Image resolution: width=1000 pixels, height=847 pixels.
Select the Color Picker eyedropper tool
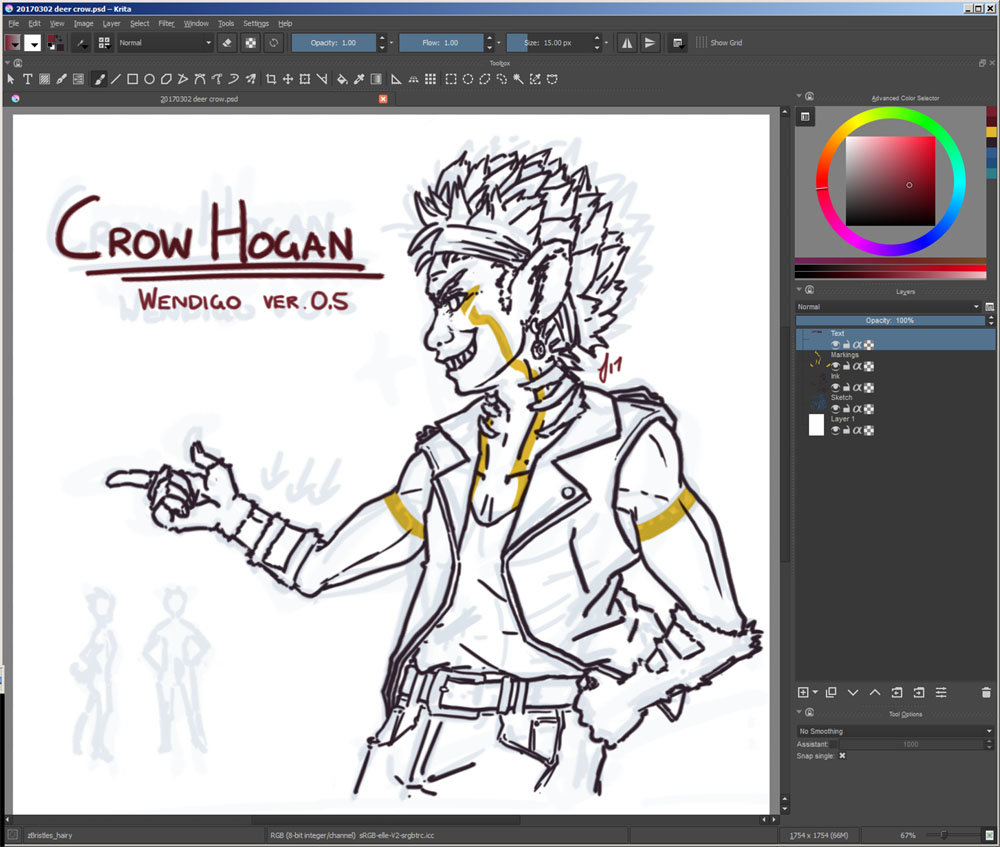pyautogui.click(x=359, y=79)
